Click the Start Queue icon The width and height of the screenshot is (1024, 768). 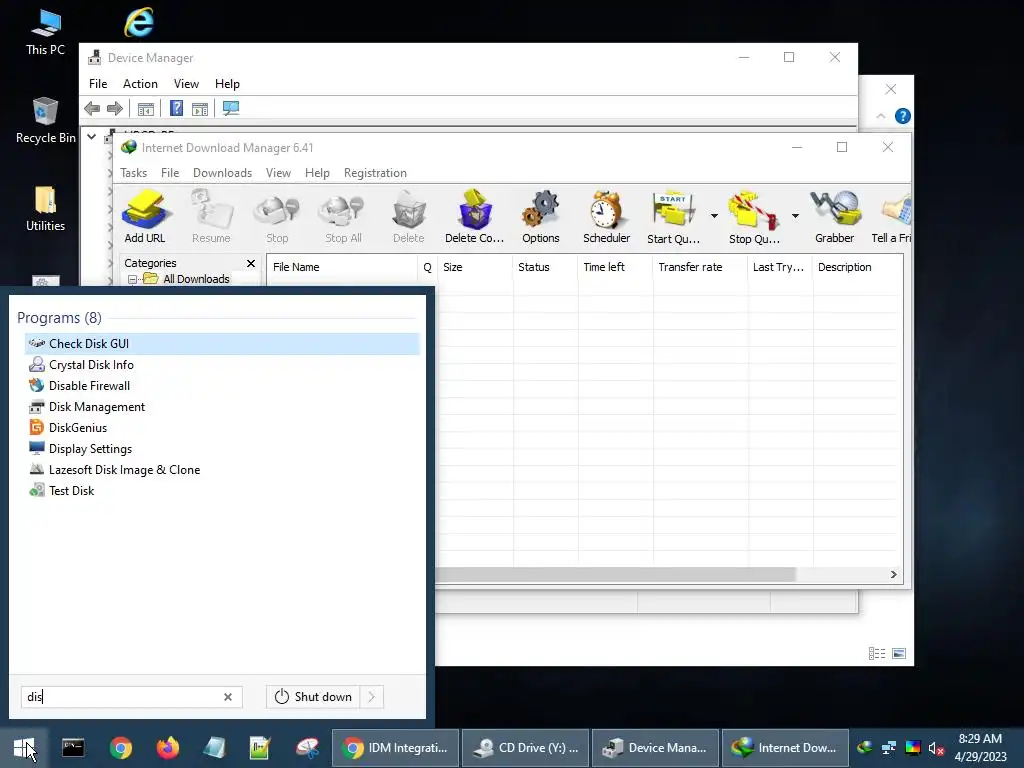coord(673,216)
